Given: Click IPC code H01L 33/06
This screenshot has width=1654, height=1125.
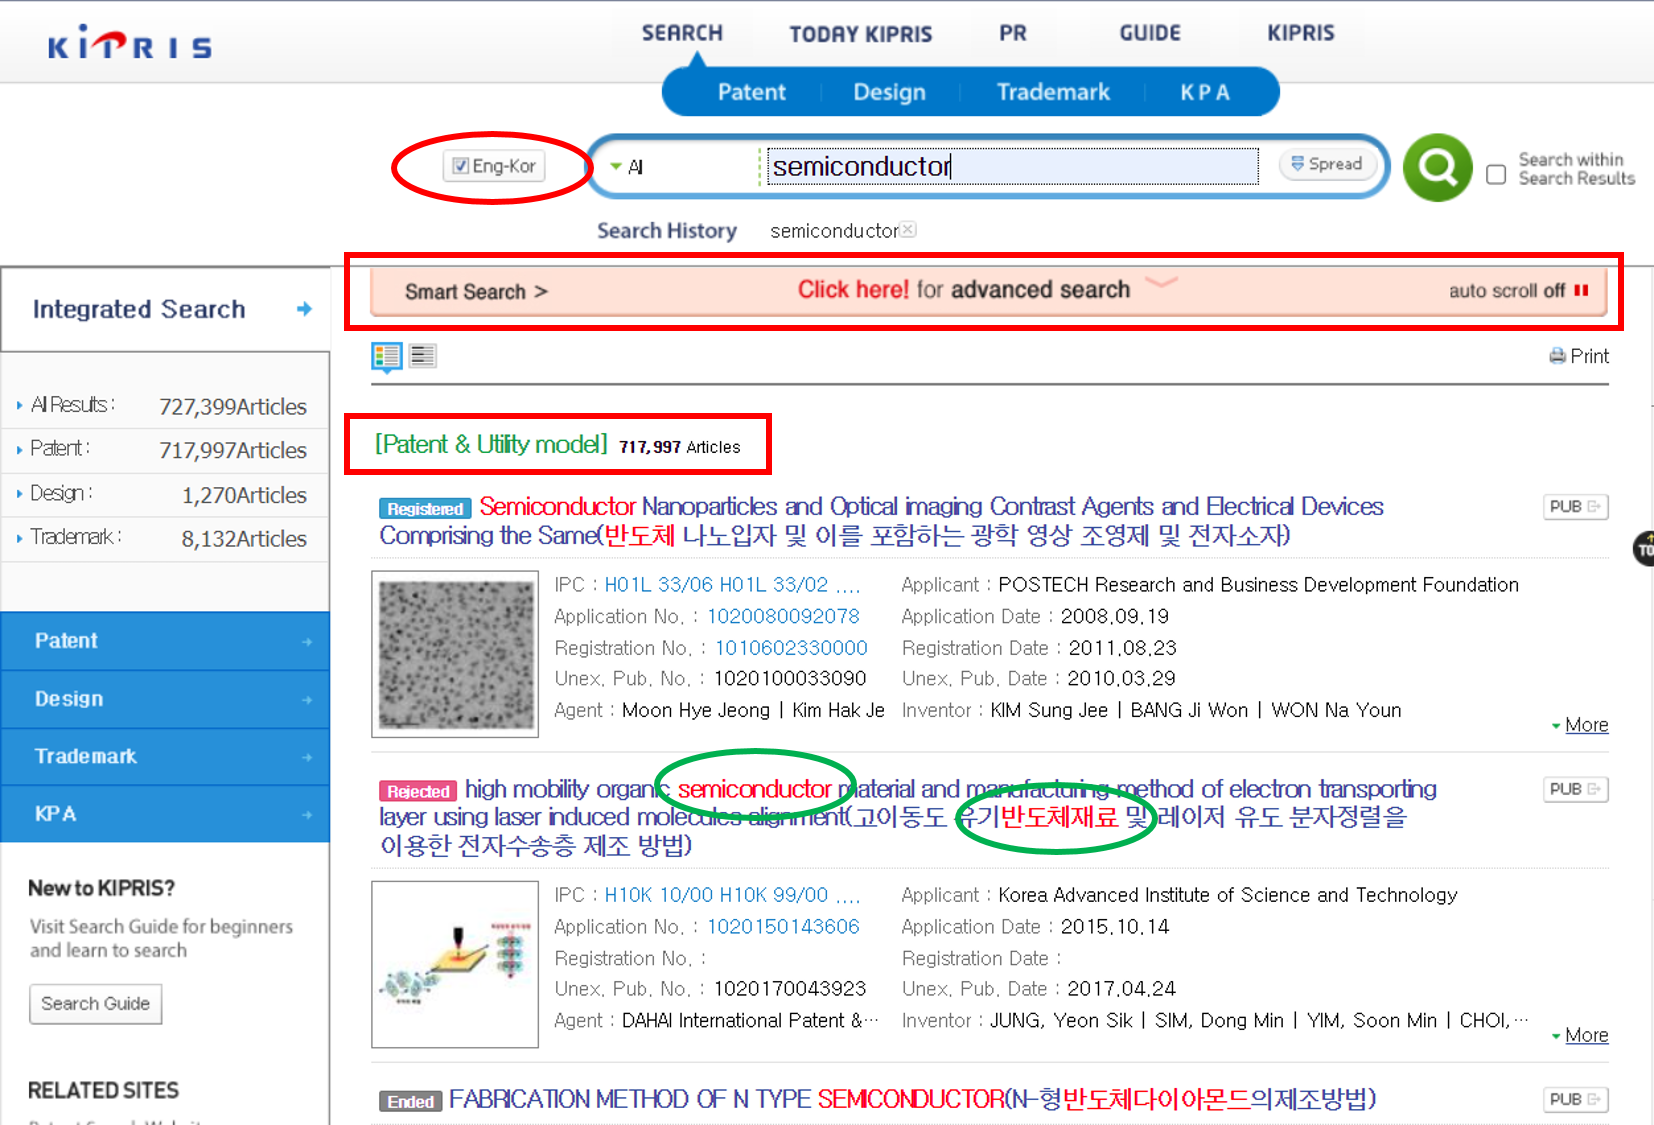Looking at the screenshot, I should pyautogui.click(x=657, y=584).
